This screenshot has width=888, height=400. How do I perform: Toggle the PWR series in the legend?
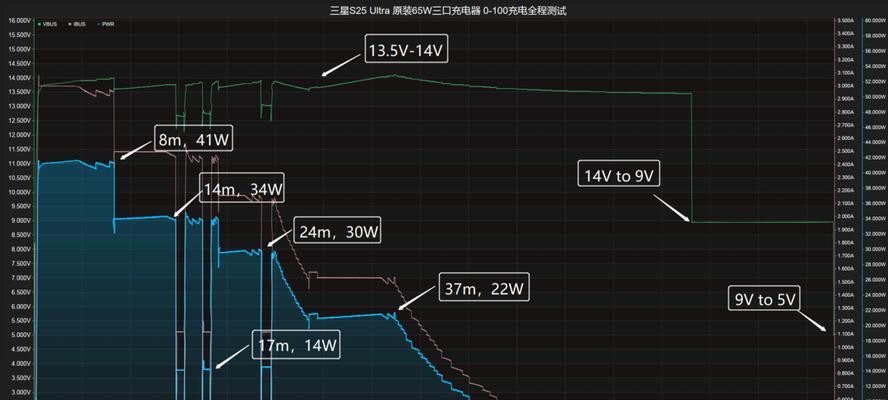(x=106, y=24)
